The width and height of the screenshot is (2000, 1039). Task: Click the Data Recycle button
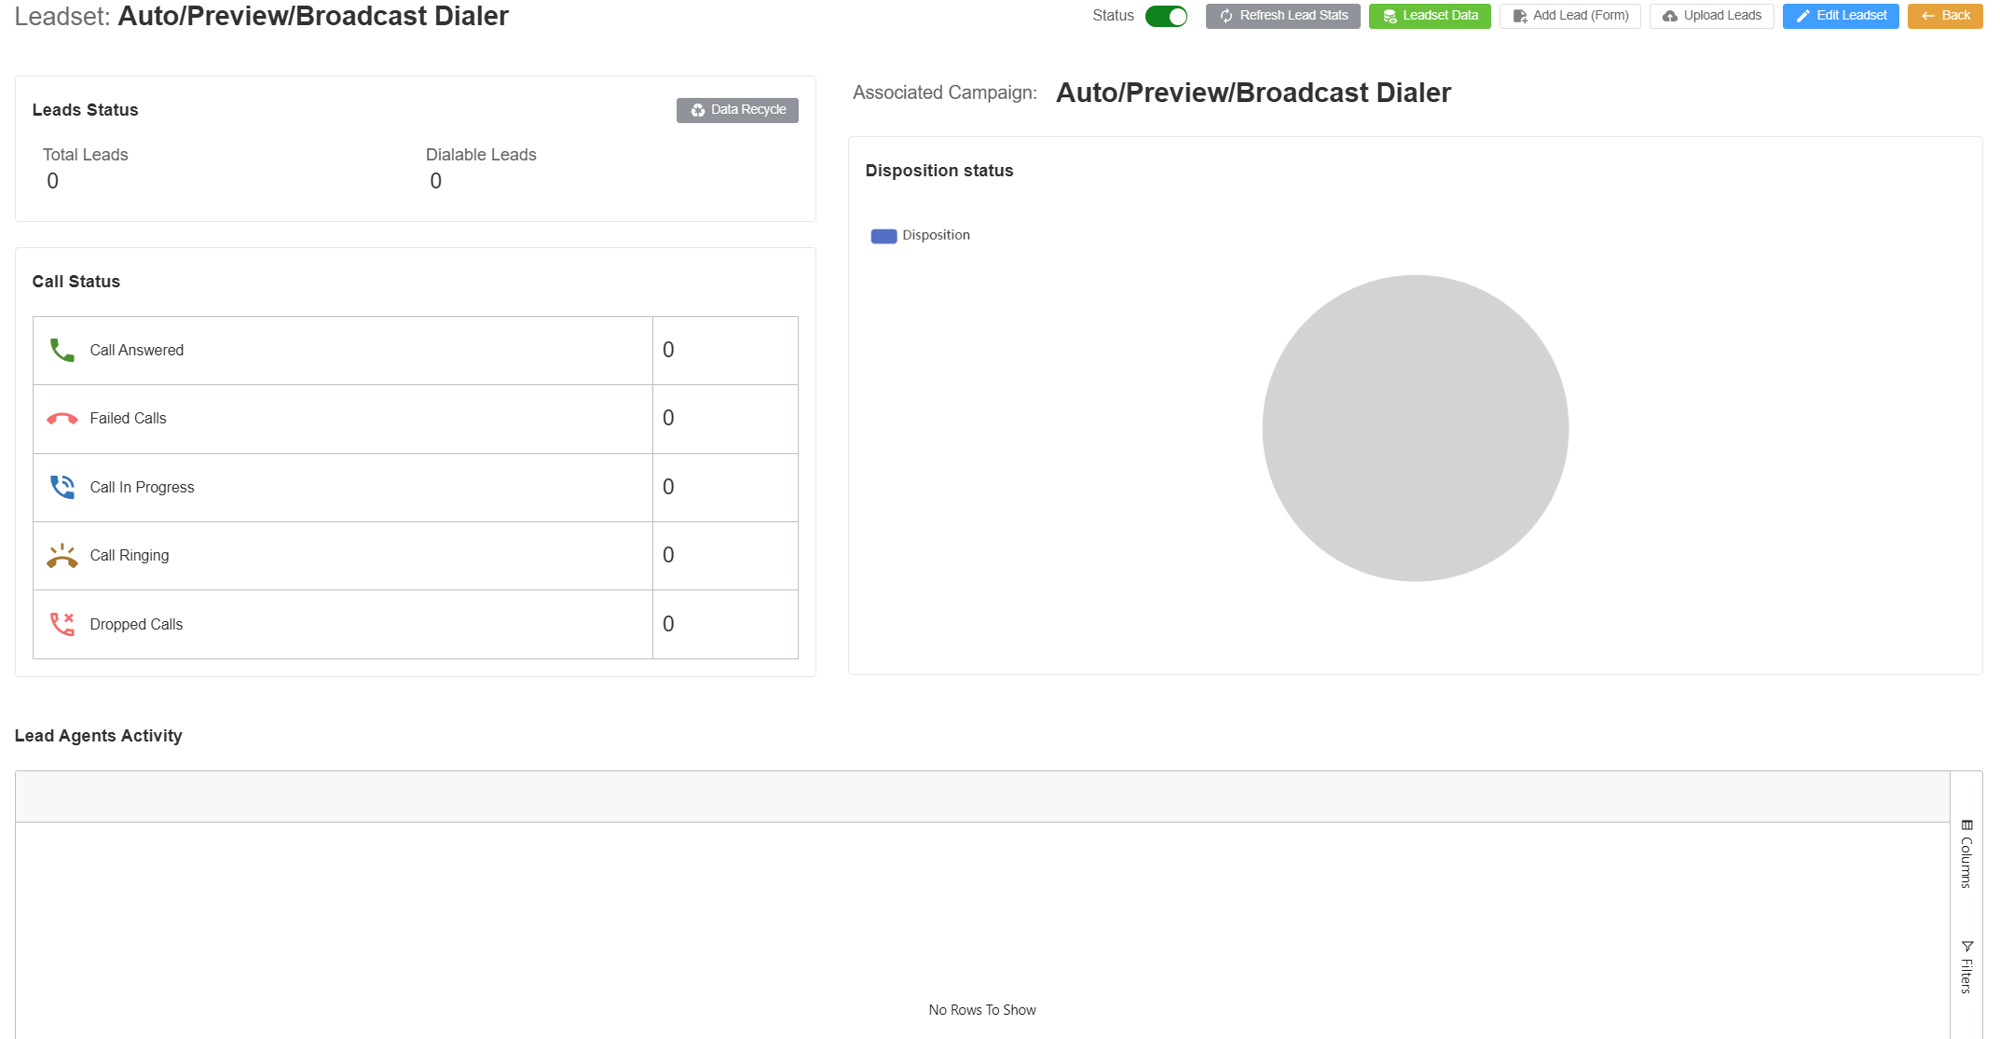pyautogui.click(x=737, y=110)
